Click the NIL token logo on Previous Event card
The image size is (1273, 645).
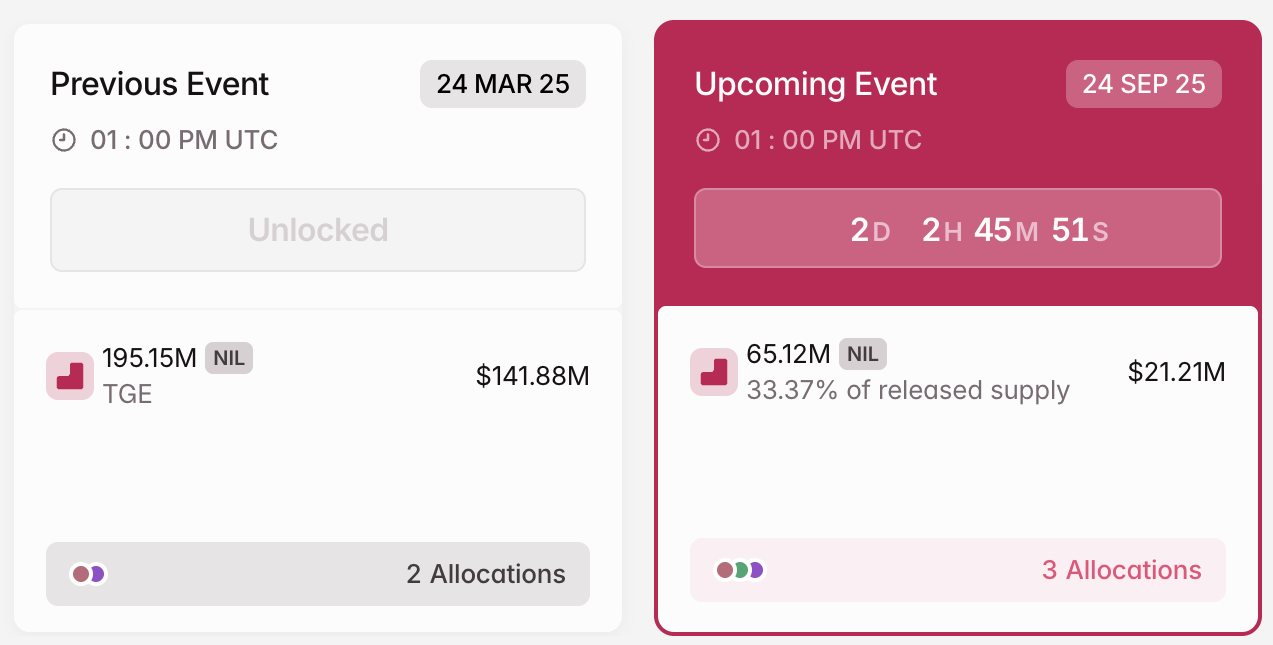pos(70,375)
